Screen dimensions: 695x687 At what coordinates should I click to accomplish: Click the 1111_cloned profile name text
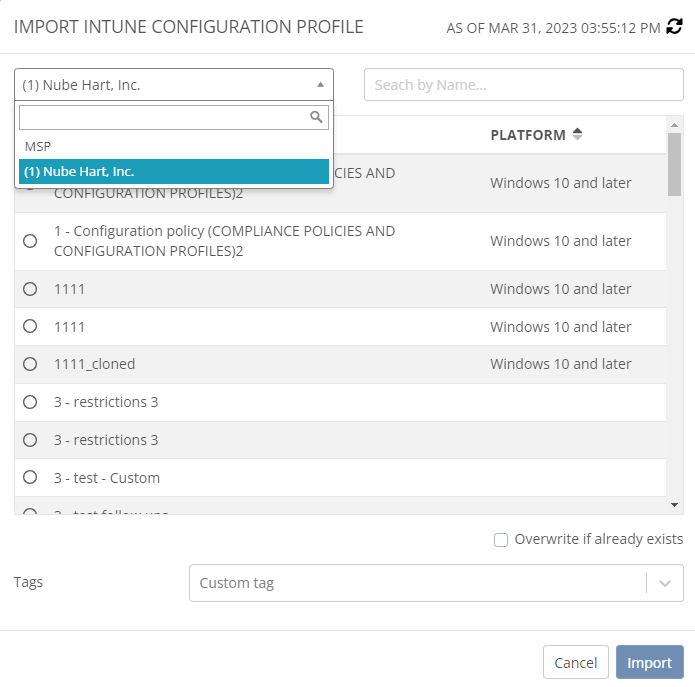point(95,364)
